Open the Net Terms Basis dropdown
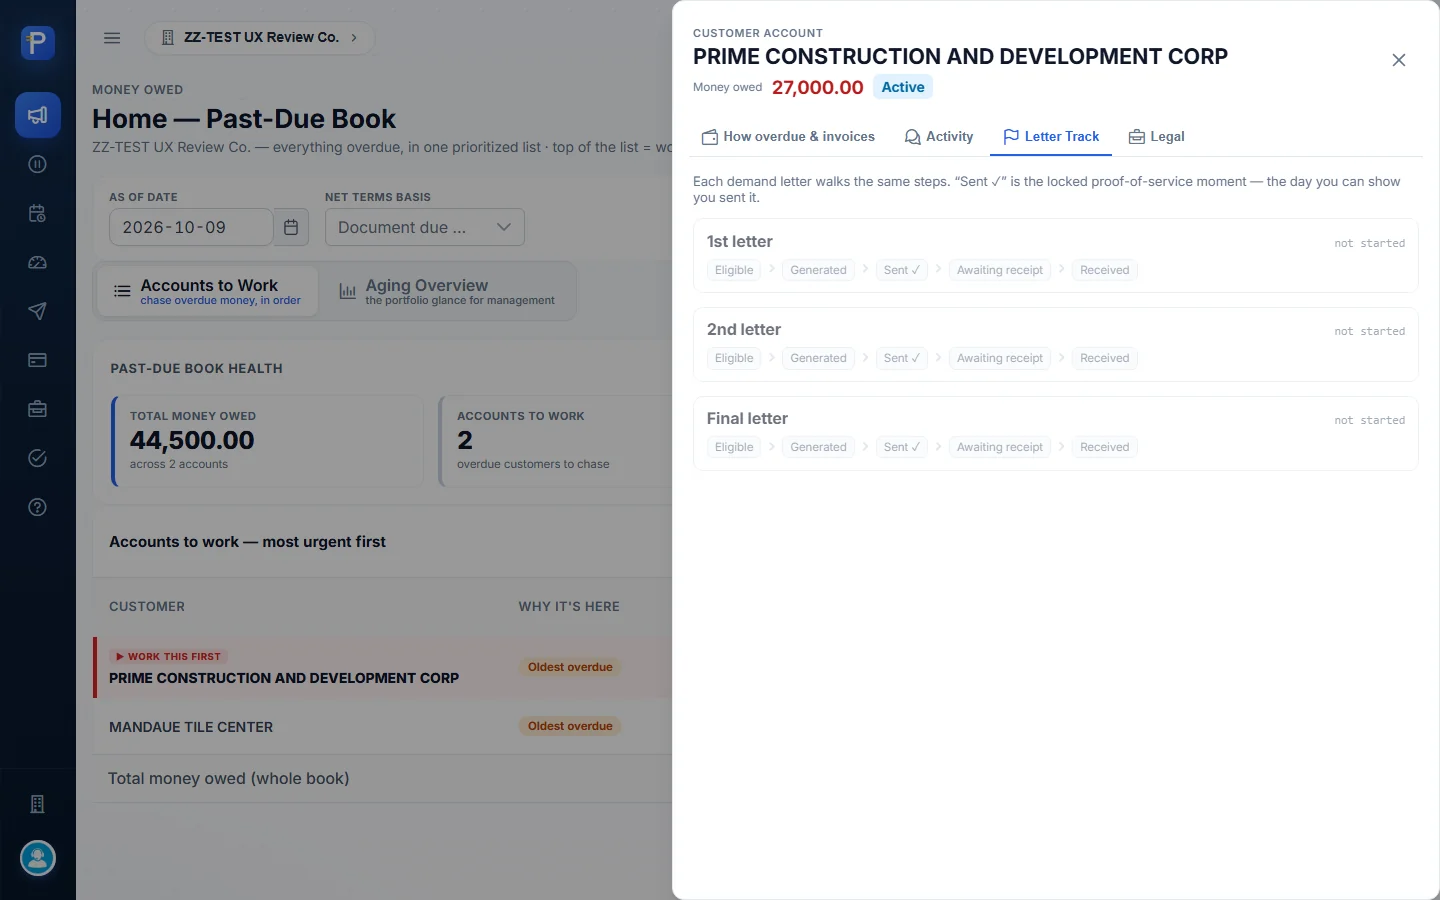1440x900 pixels. (x=424, y=227)
